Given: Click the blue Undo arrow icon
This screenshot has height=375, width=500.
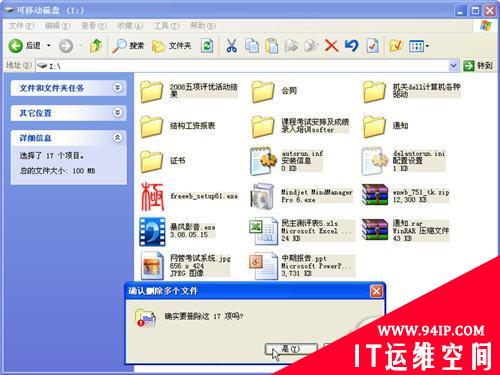Looking at the screenshot, I should coord(351,46).
